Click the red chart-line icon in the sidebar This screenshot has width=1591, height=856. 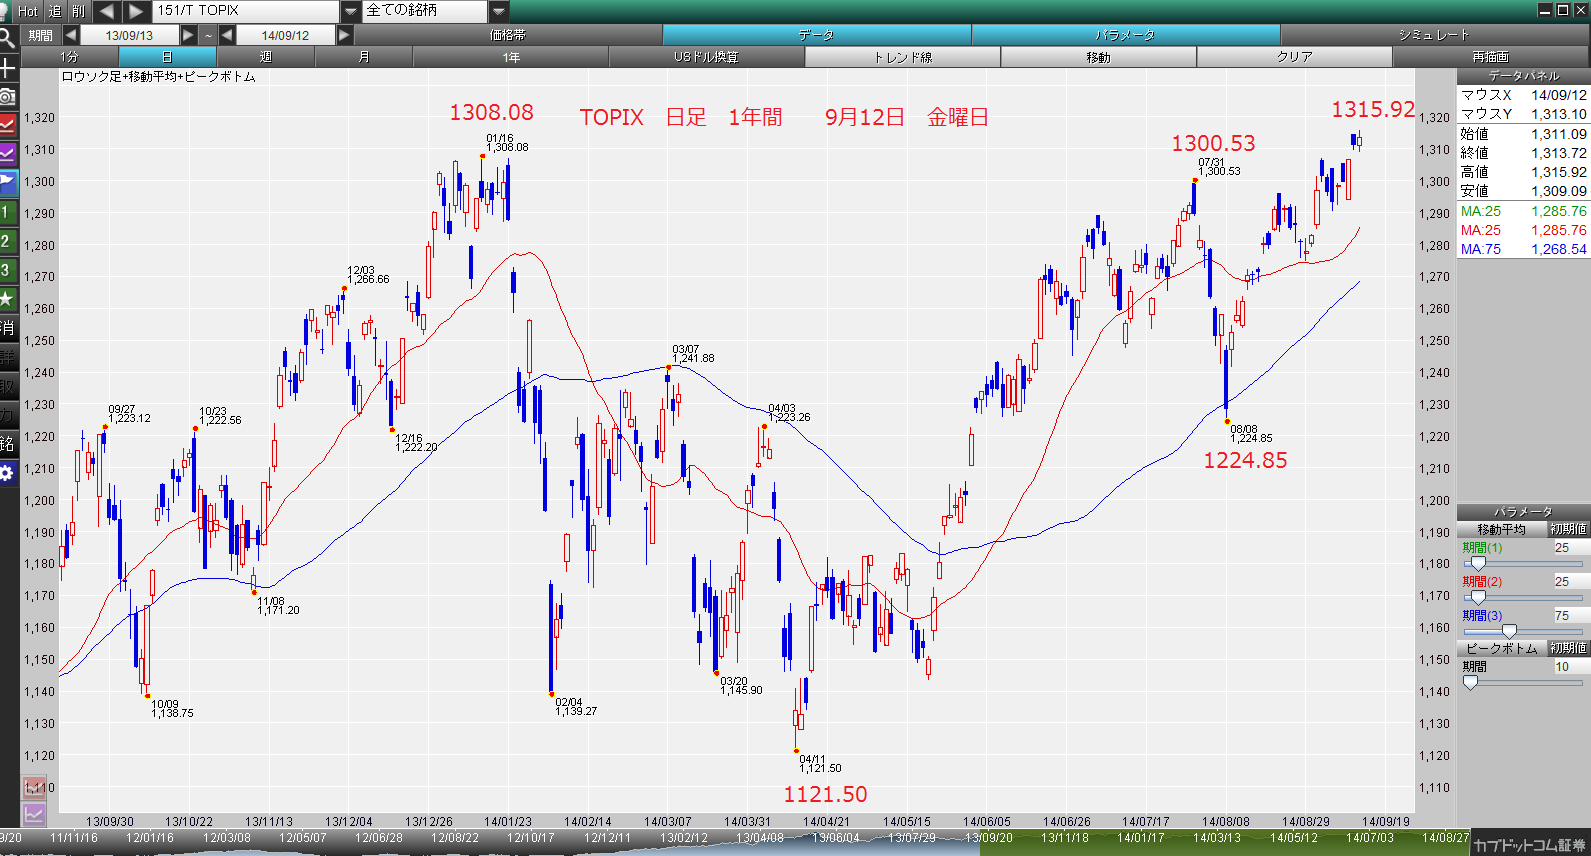click(8, 125)
